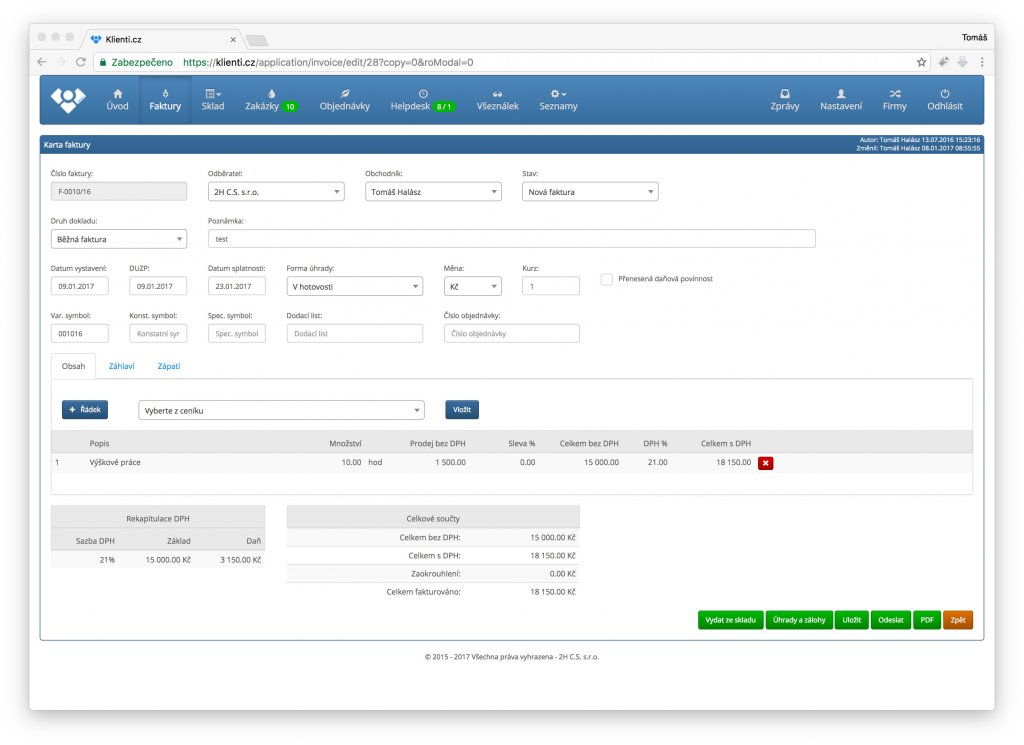Open the Měna currency dropdown
This screenshot has height=745, width=1024.
[x=472, y=287]
